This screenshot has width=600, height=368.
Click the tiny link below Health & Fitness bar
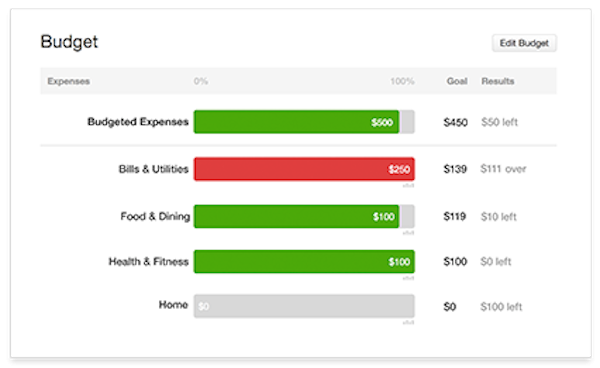coord(408,278)
